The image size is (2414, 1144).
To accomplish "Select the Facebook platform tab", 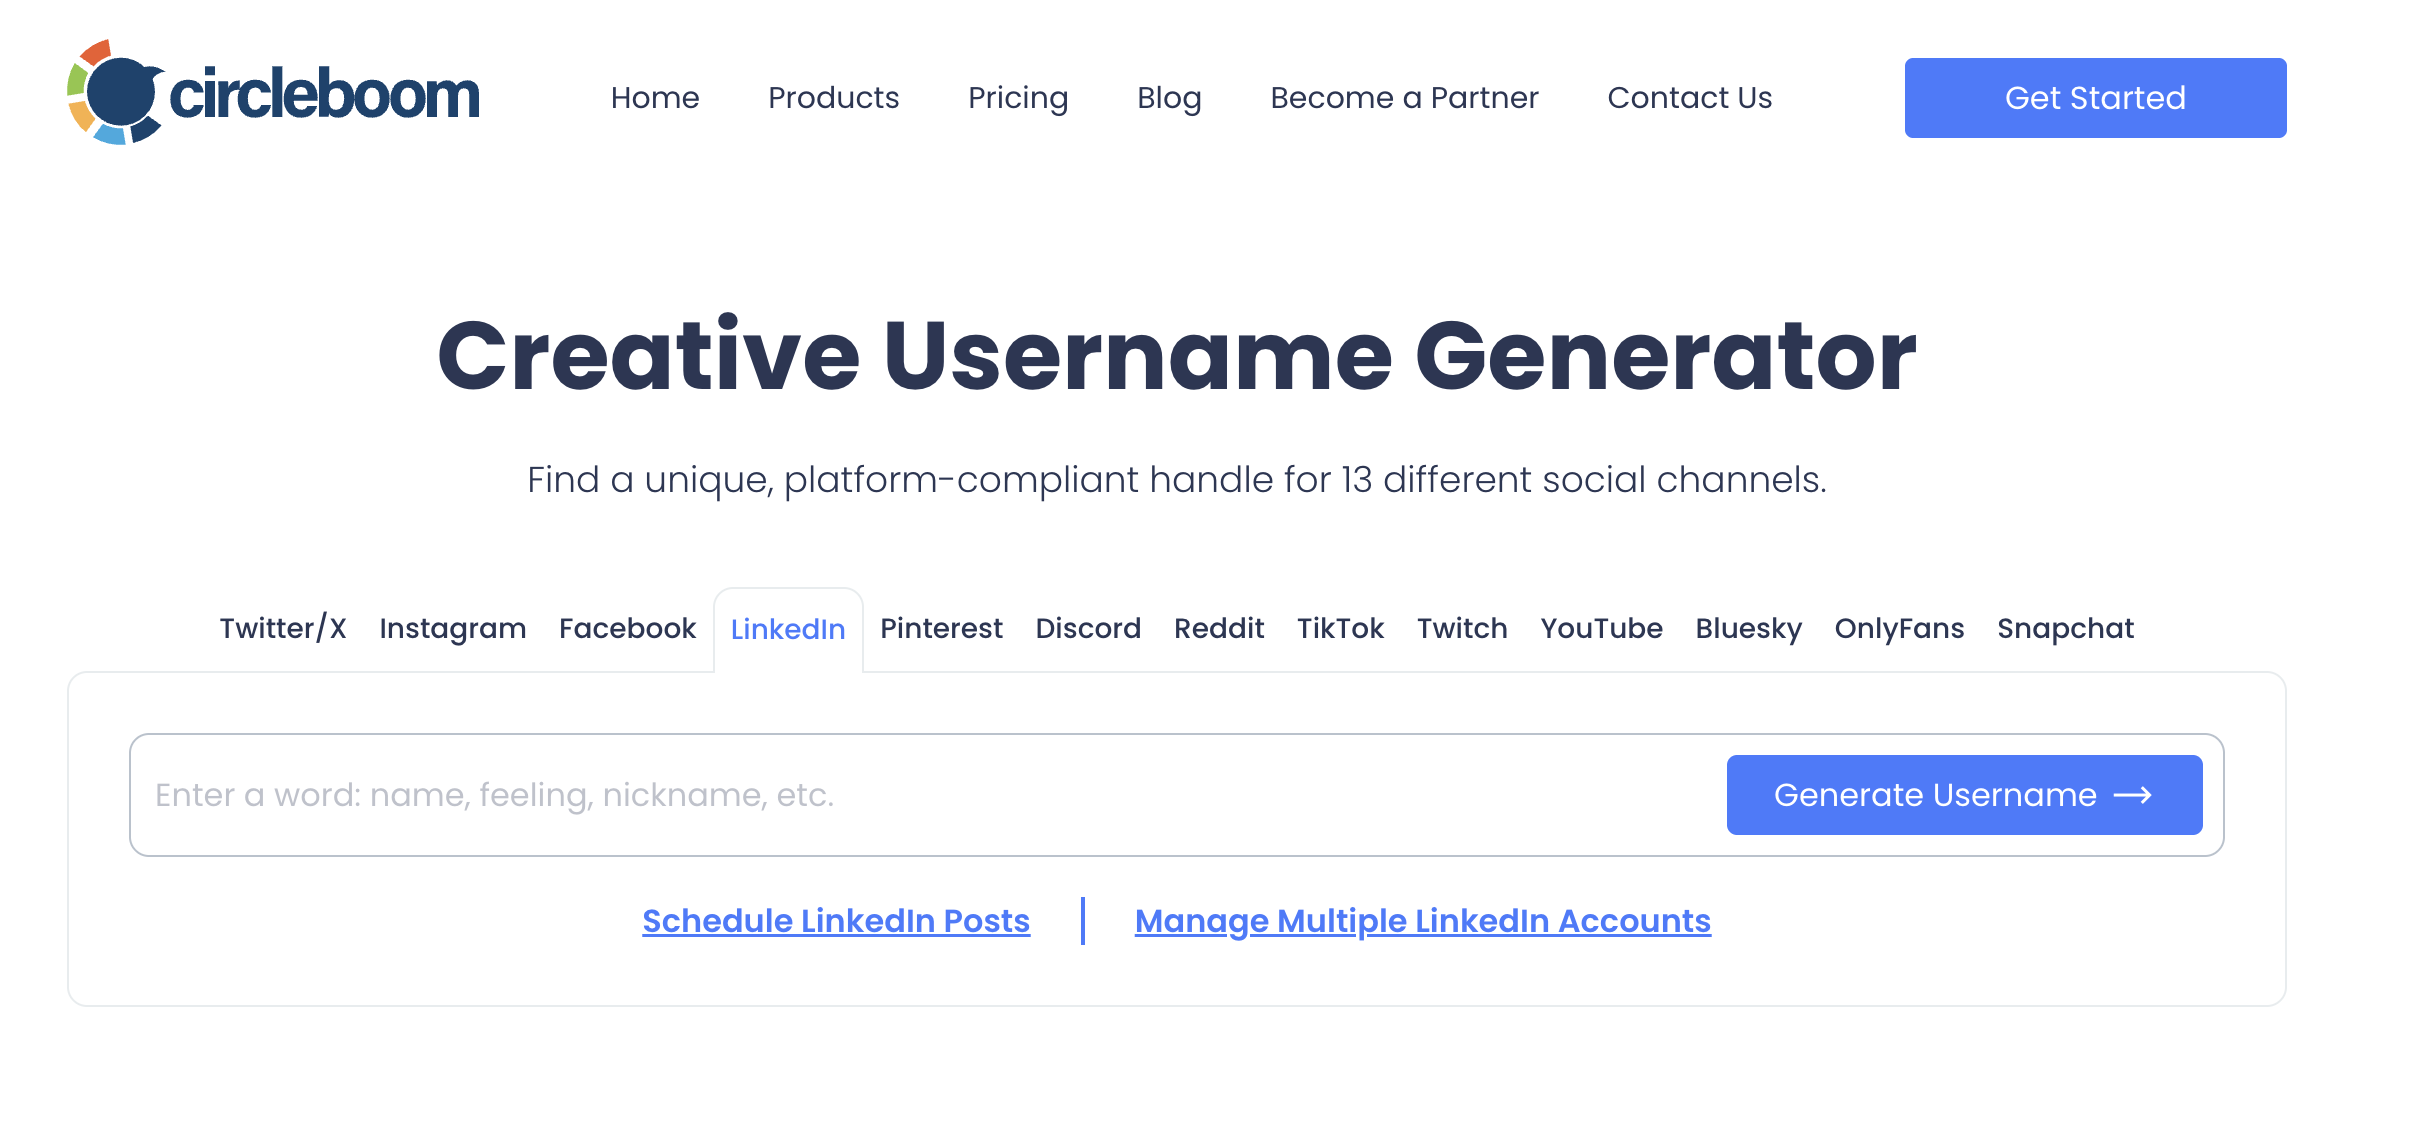I will coord(627,628).
